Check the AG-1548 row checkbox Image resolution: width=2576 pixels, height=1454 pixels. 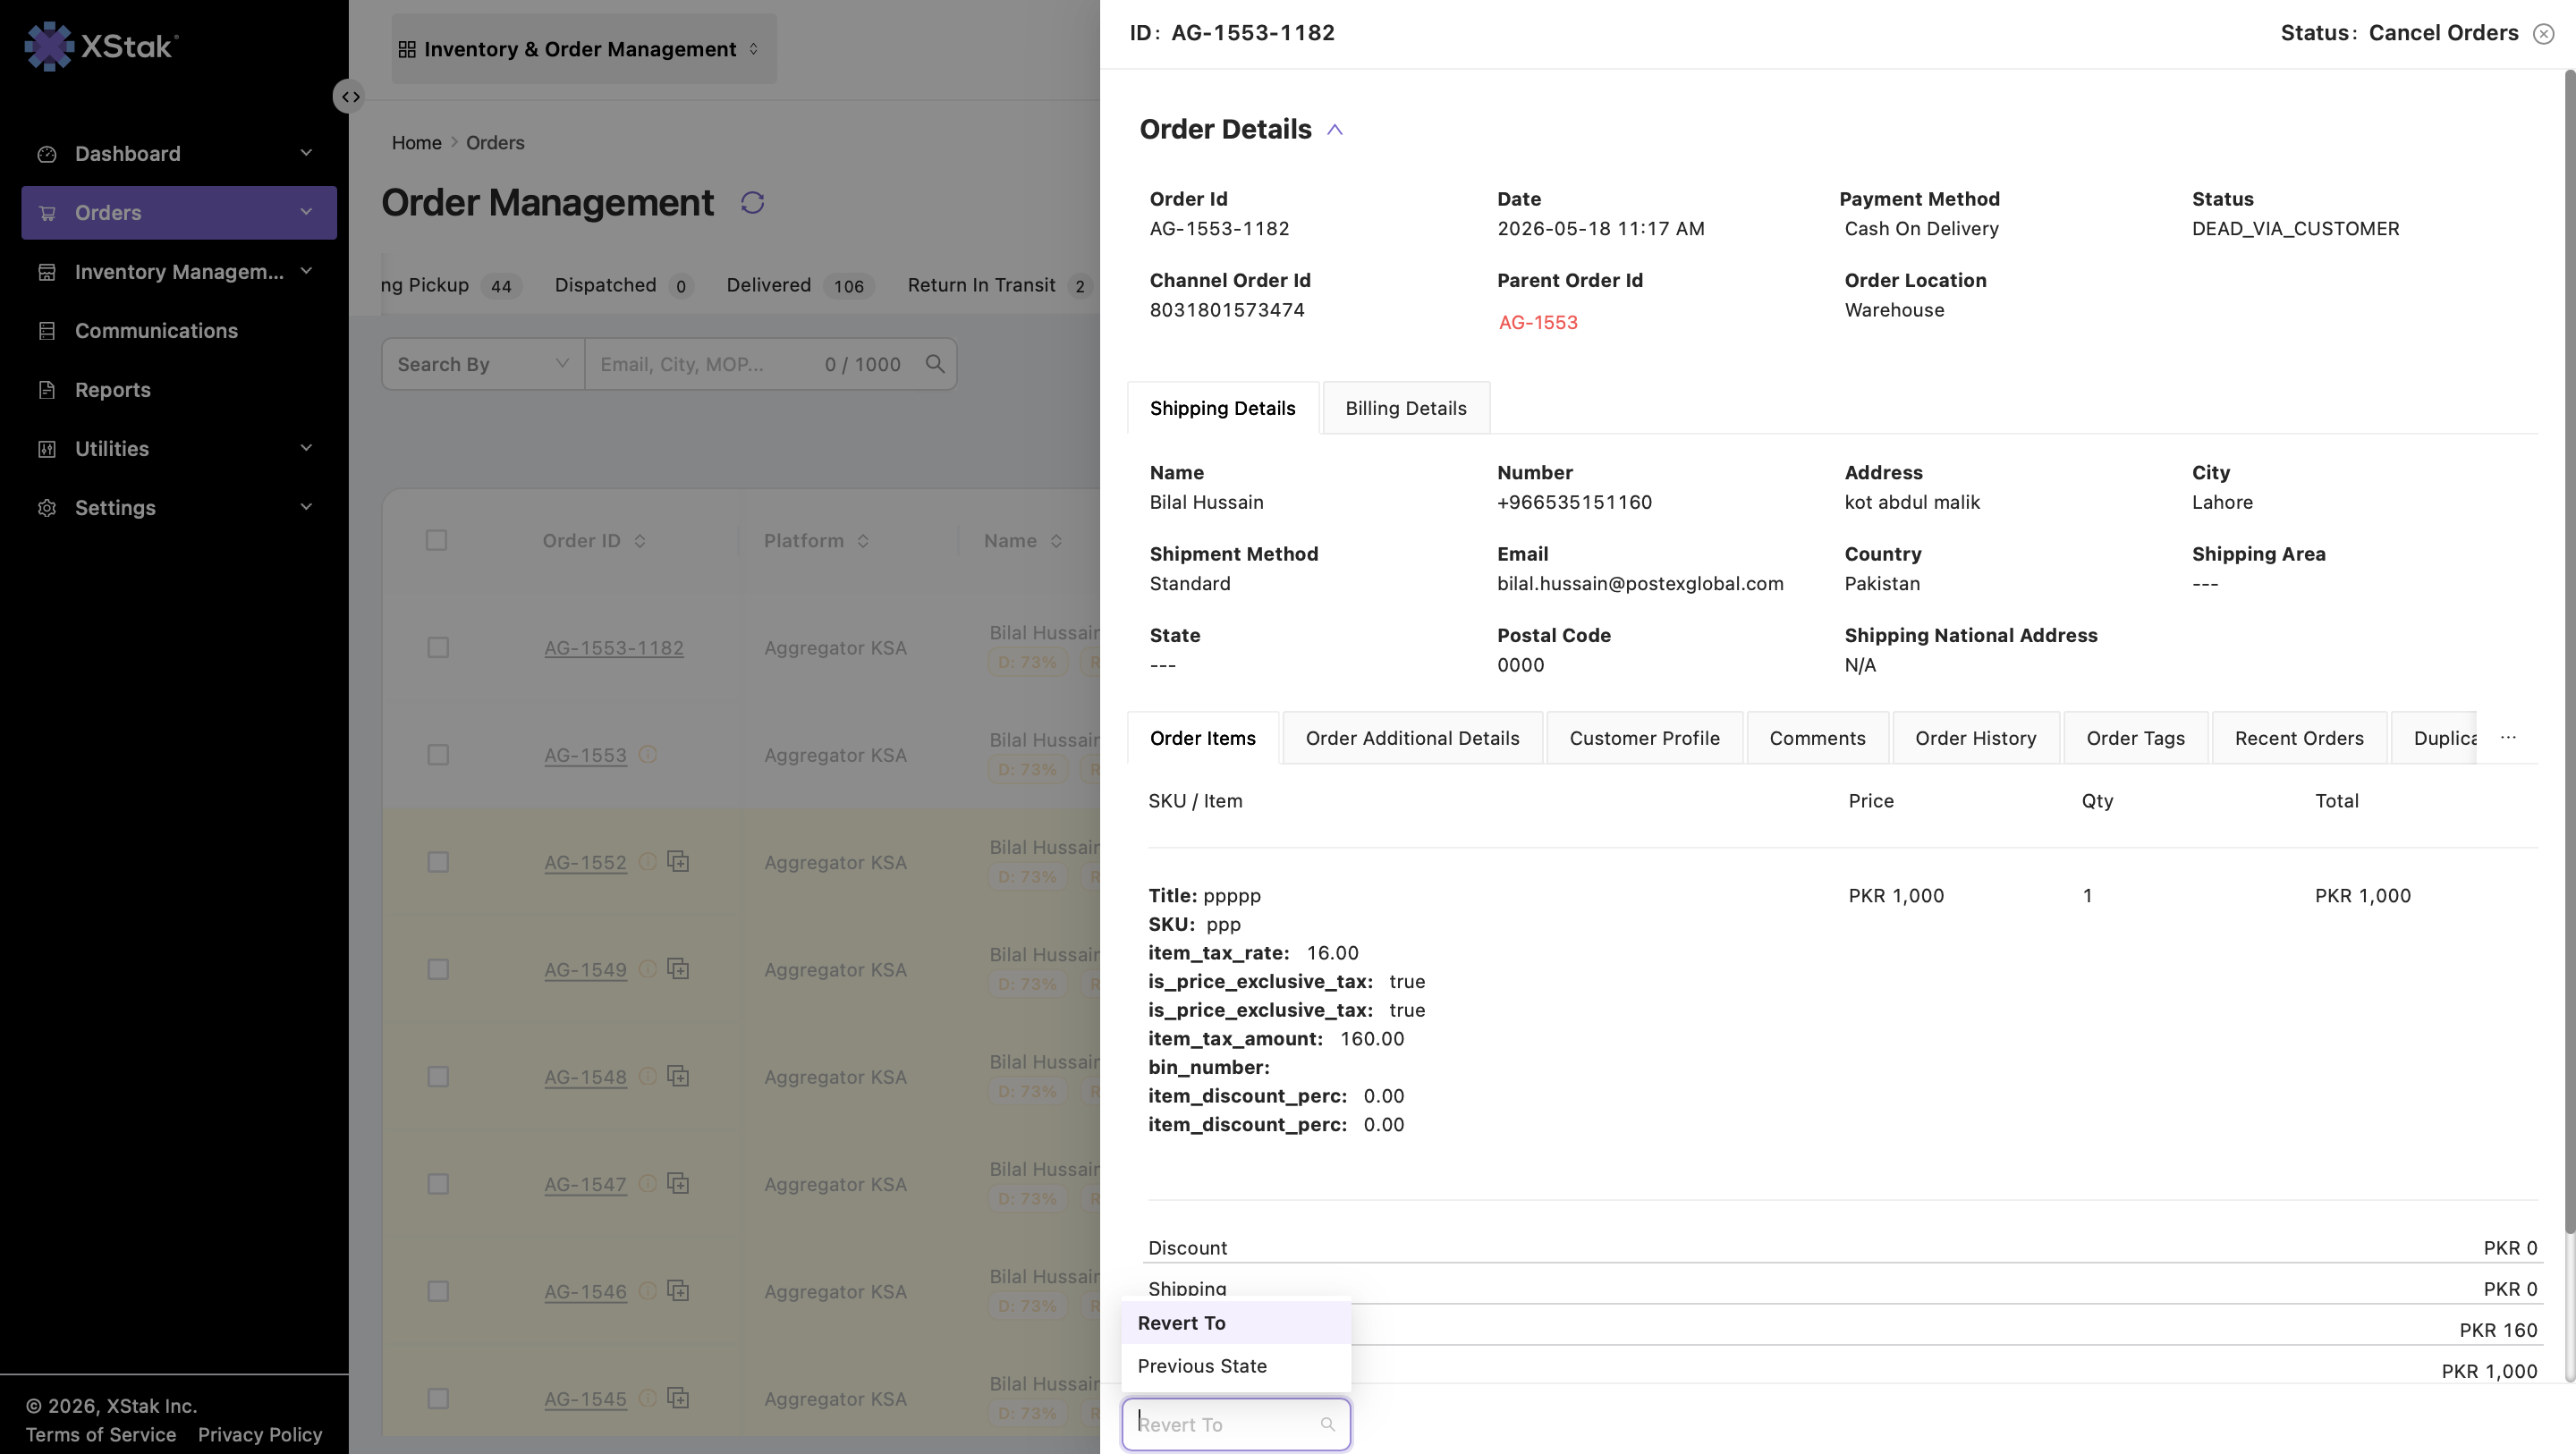(x=438, y=1077)
